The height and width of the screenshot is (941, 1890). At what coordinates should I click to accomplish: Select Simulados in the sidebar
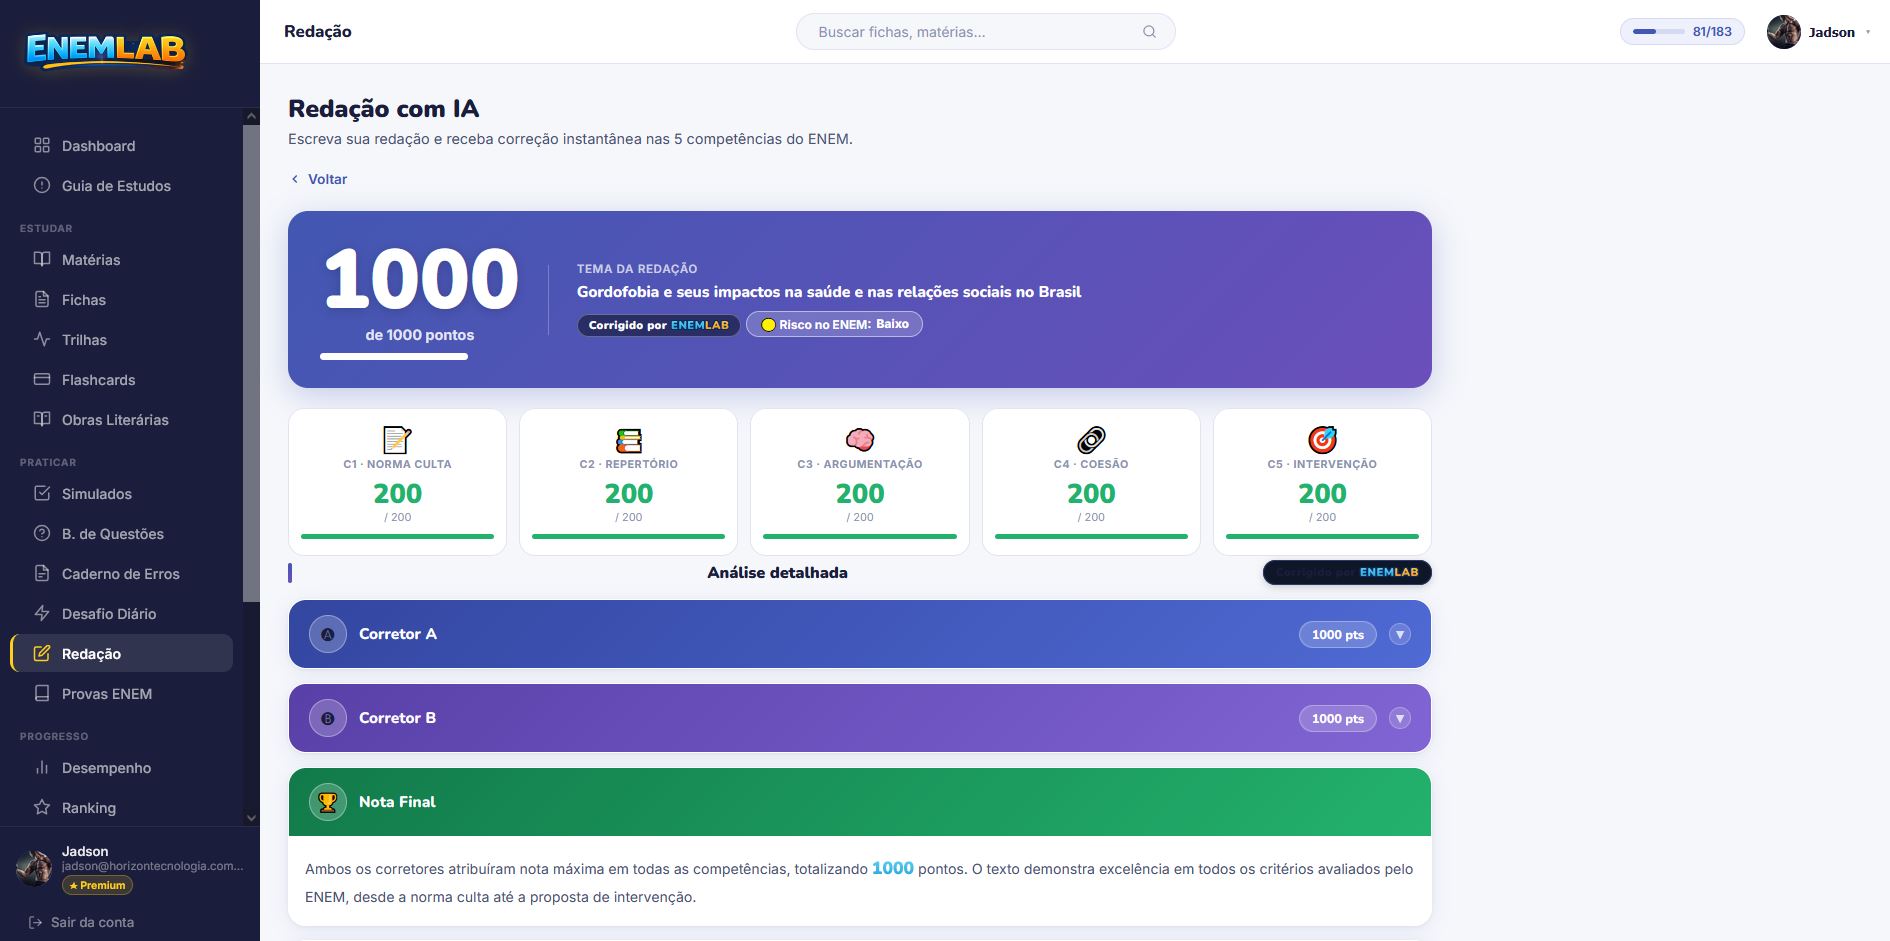tap(121, 493)
